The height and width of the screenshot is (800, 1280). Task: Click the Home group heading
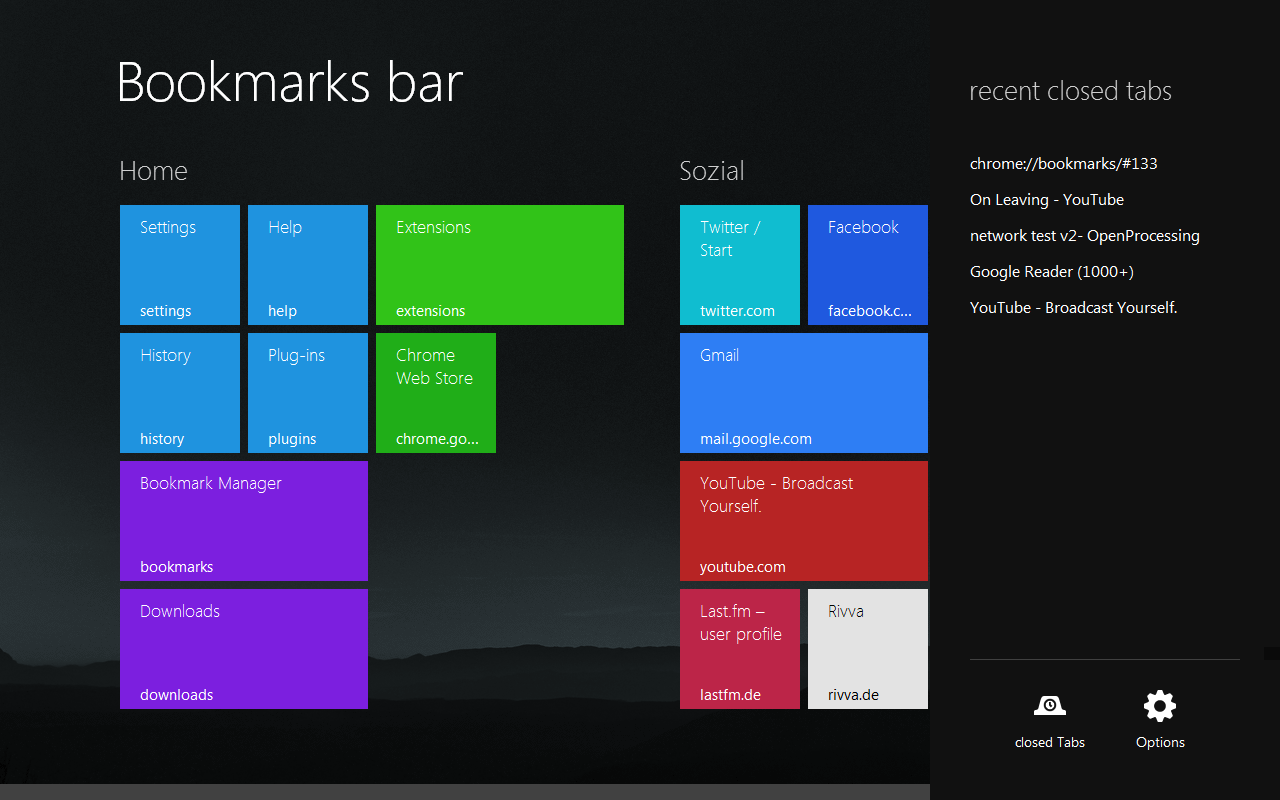pyautogui.click(x=153, y=171)
